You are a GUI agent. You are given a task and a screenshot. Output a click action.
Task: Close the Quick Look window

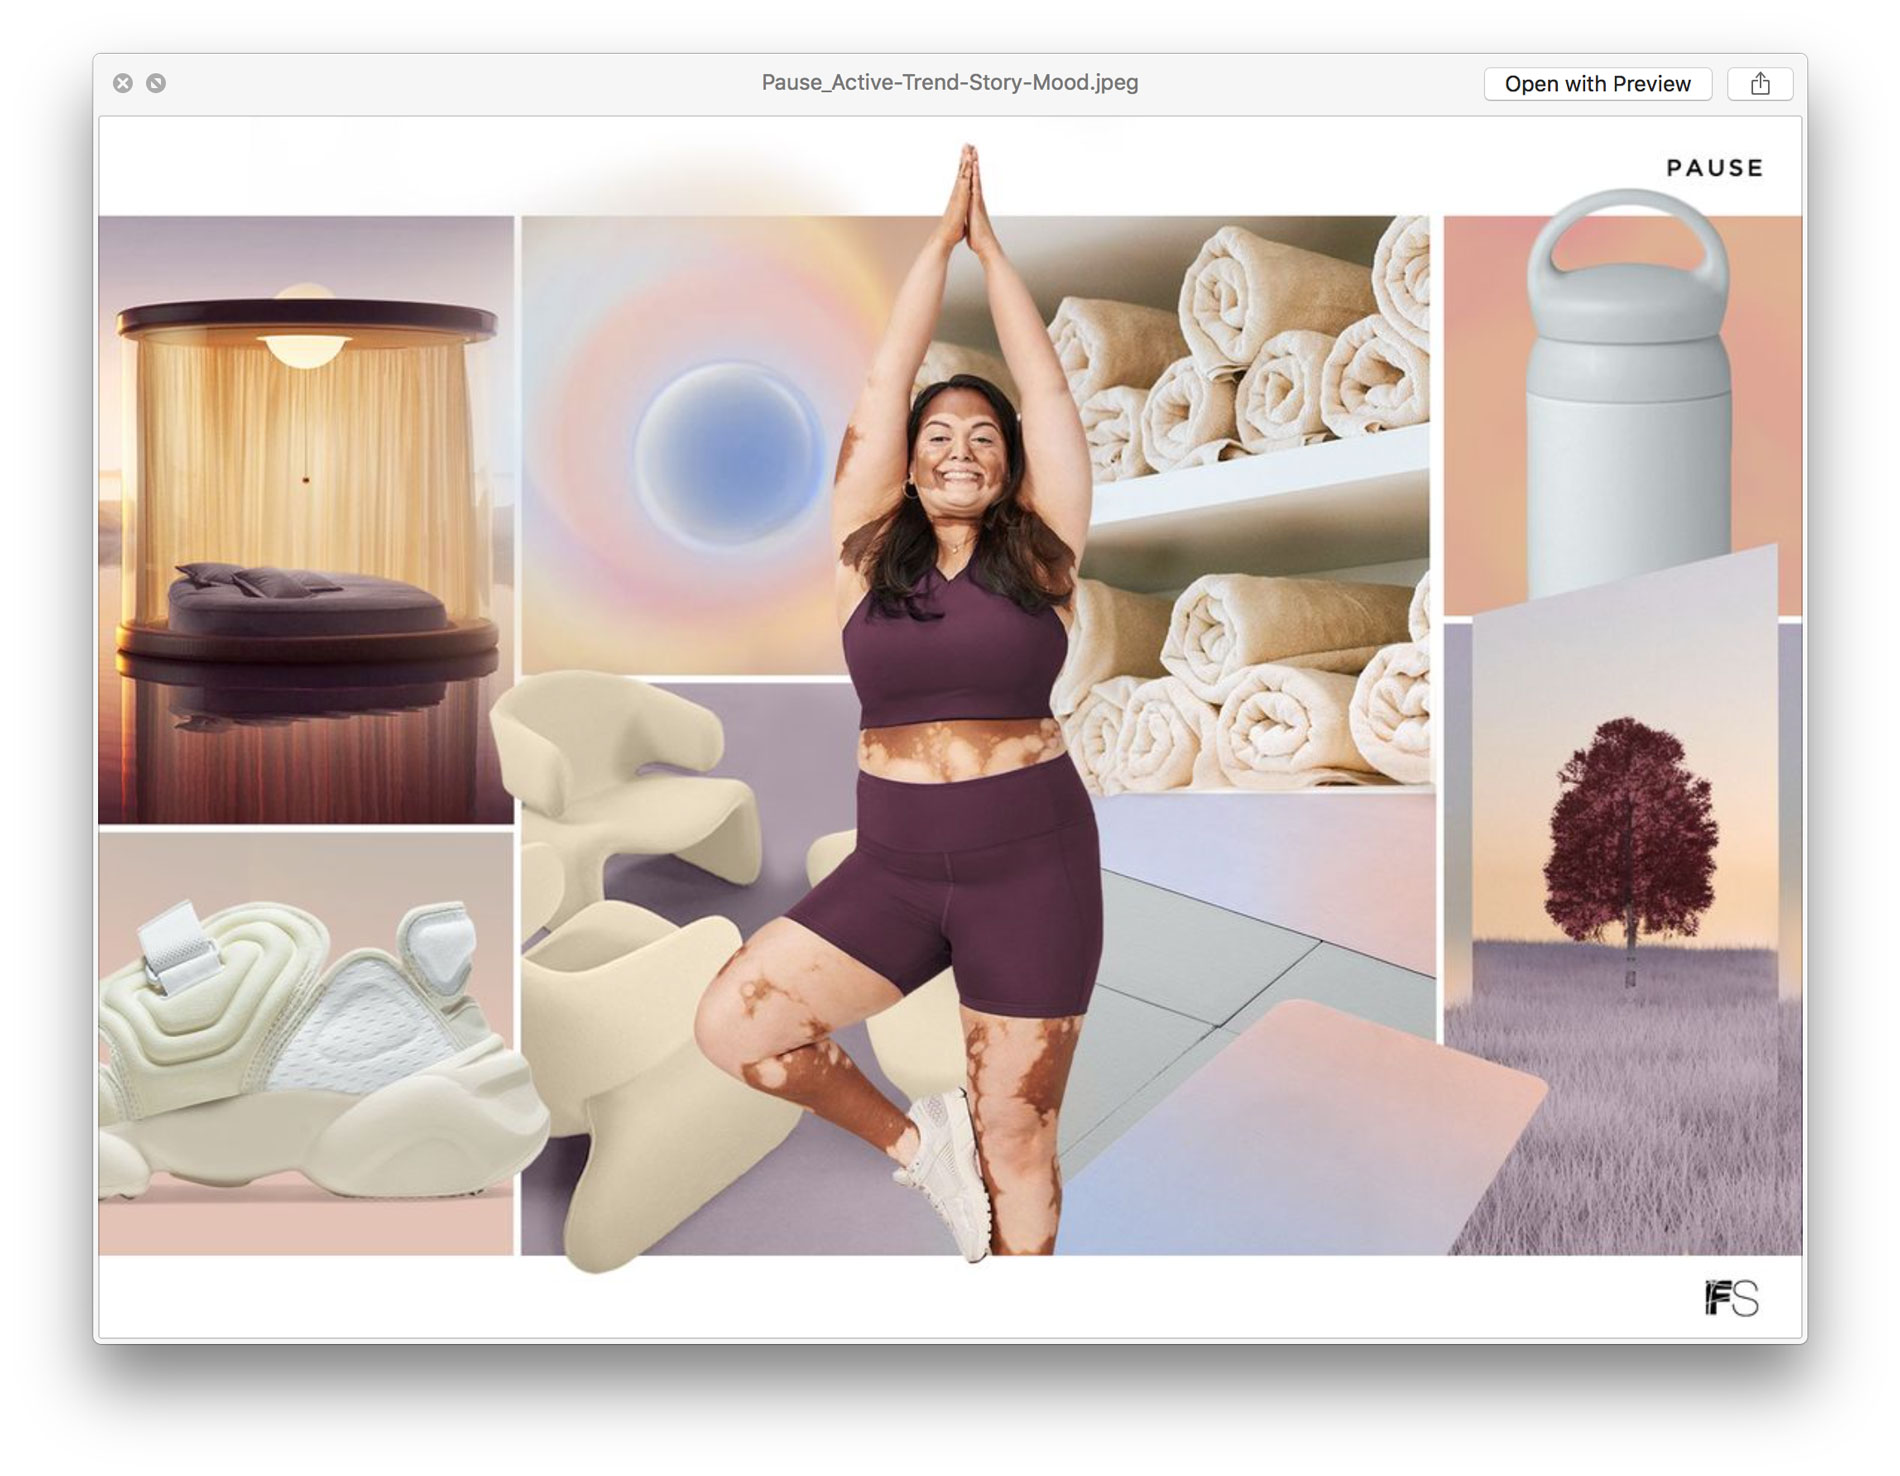123,83
